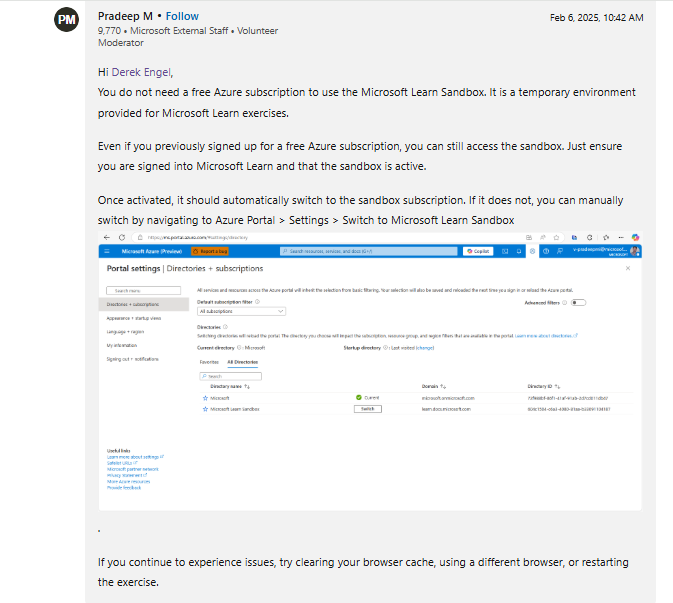Toggle the Advanced filters switch

tap(578, 303)
